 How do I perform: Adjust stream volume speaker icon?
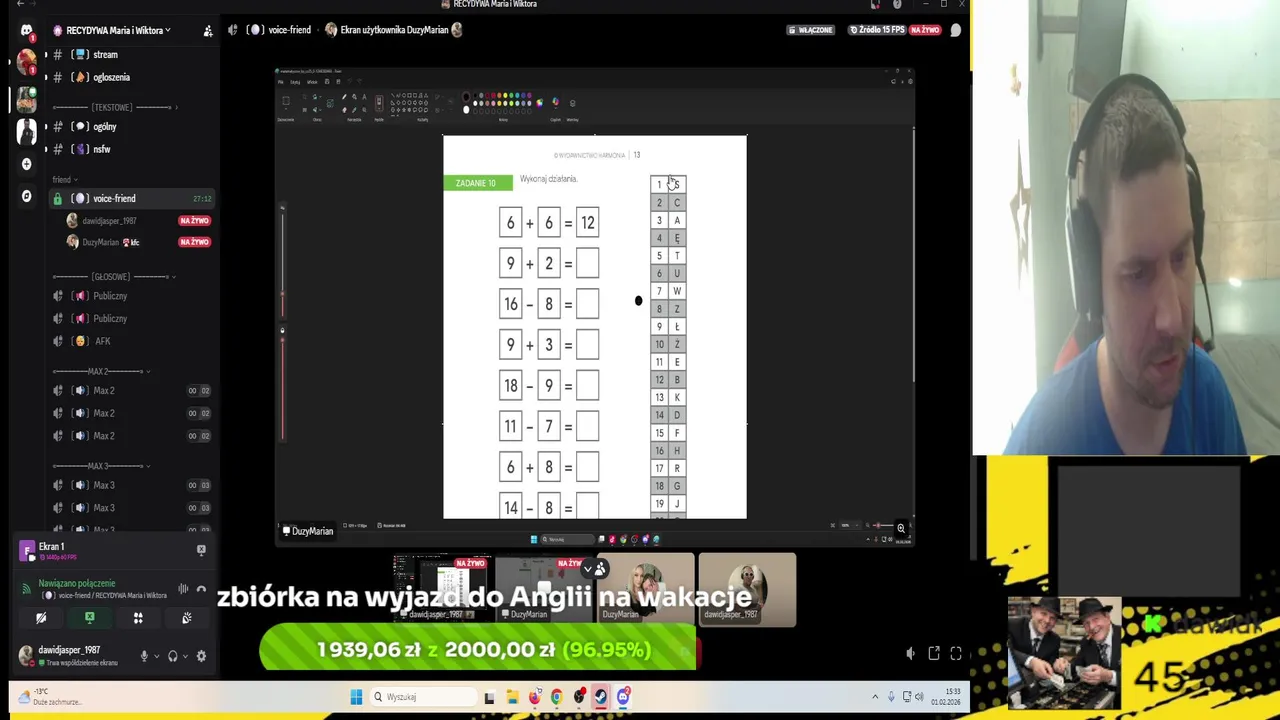click(x=910, y=653)
